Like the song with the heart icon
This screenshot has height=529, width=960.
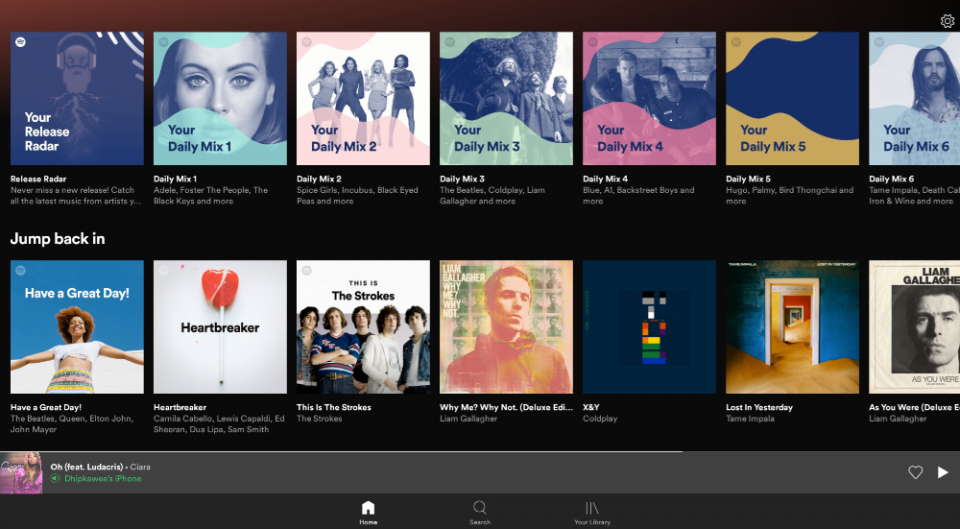pos(915,472)
